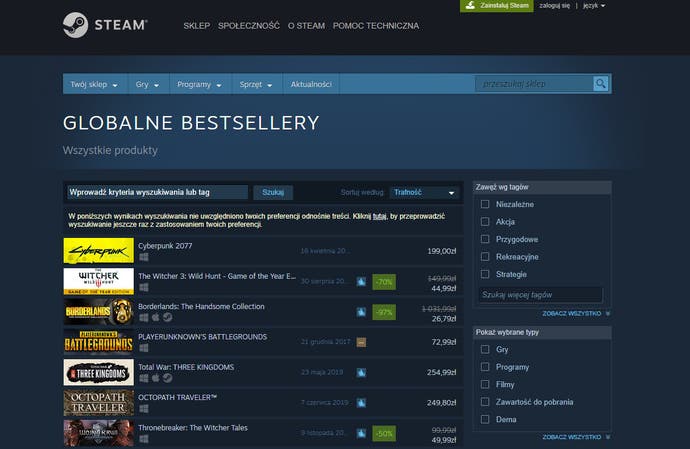Click the review icon for OCTOPATH TRAVELER
The height and width of the screenshot is (449, 690).
(x=361, y=403)
